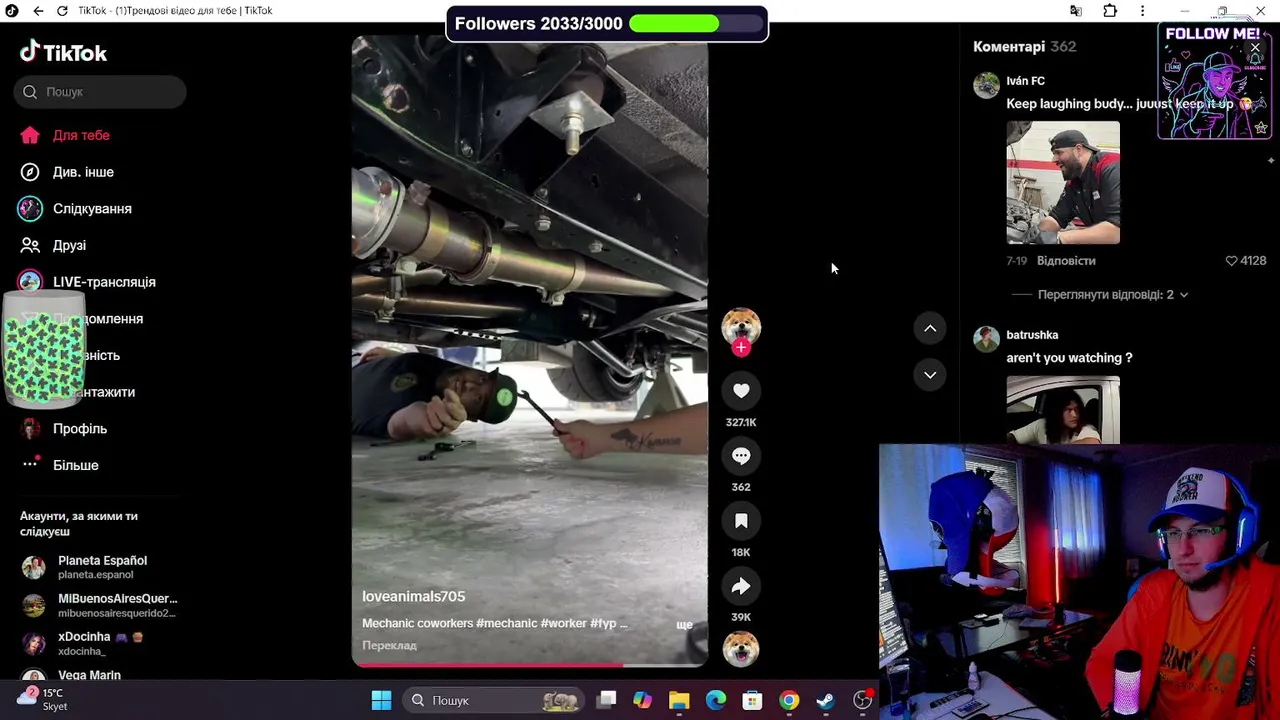Reload the TikTok page

pos(62,11)
